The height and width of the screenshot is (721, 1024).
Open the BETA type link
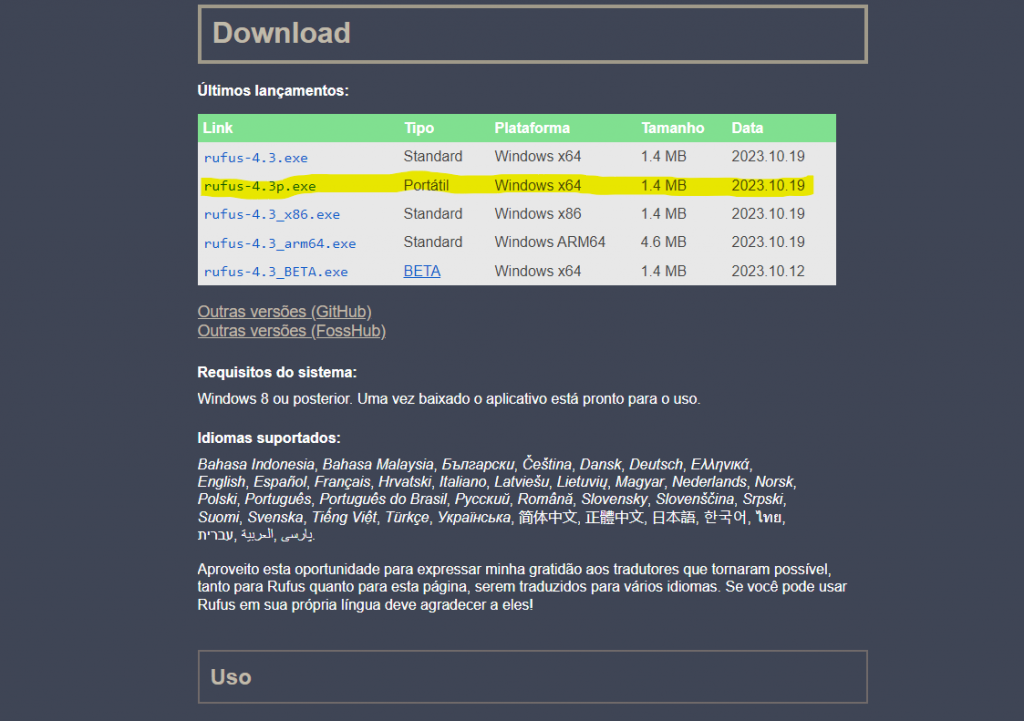tap(422, 271)
